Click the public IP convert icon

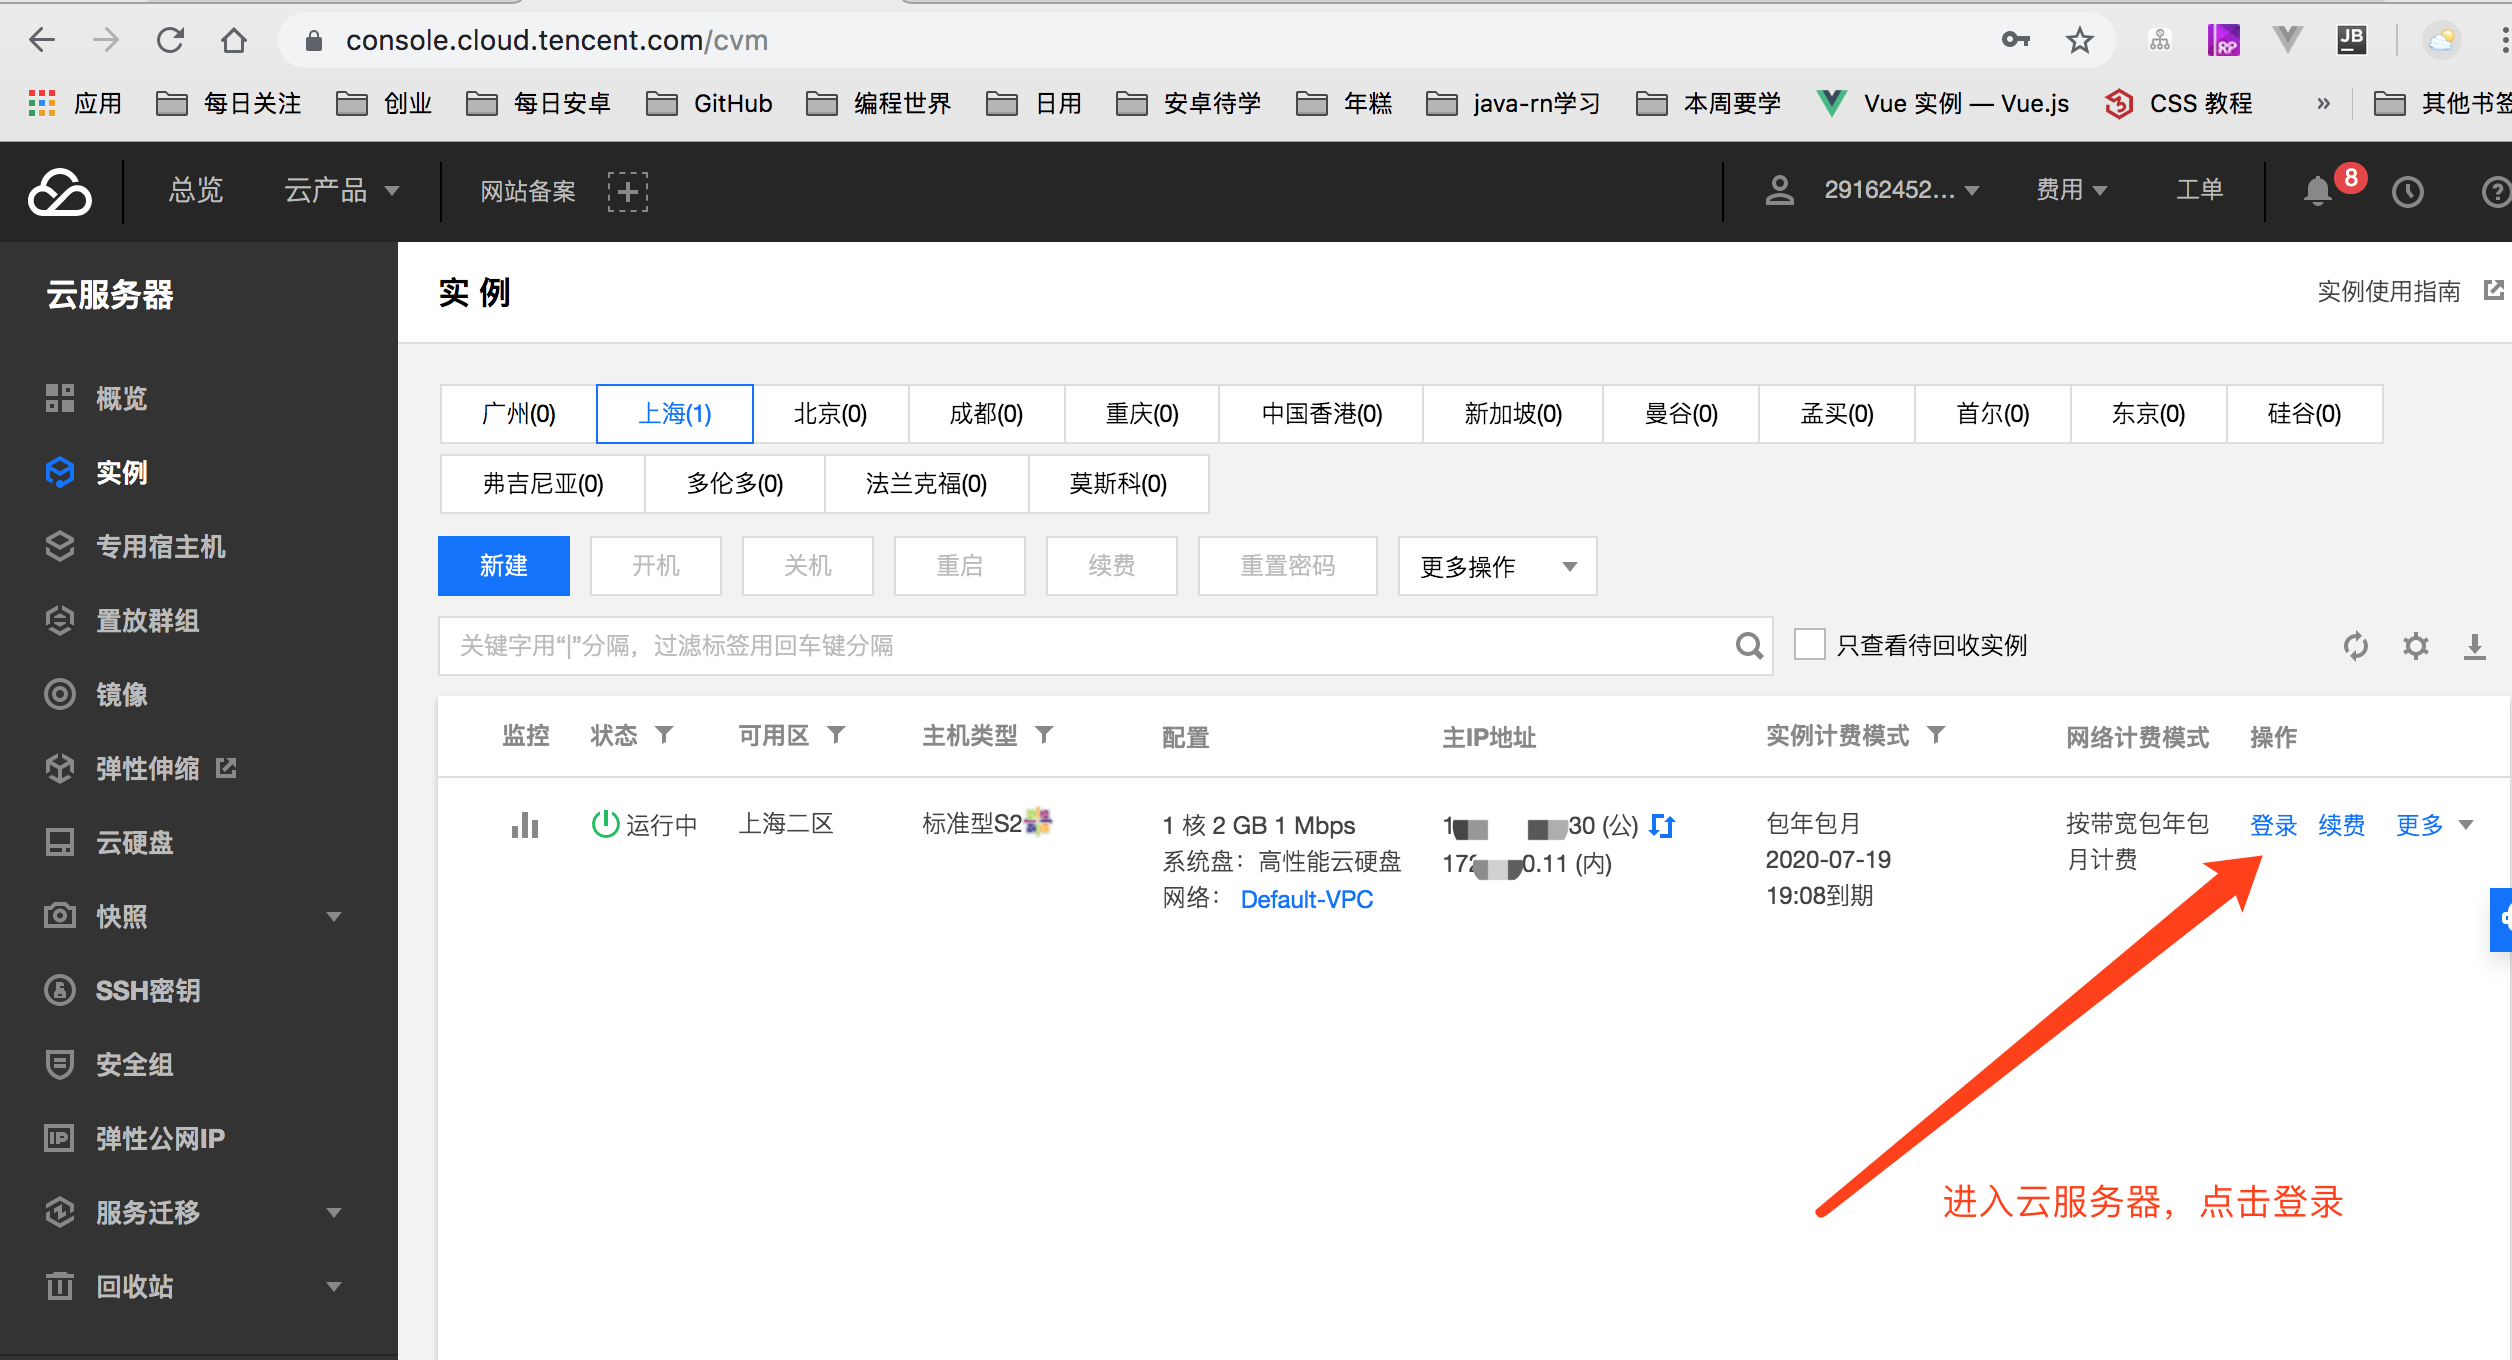[x=1663, y=826]
